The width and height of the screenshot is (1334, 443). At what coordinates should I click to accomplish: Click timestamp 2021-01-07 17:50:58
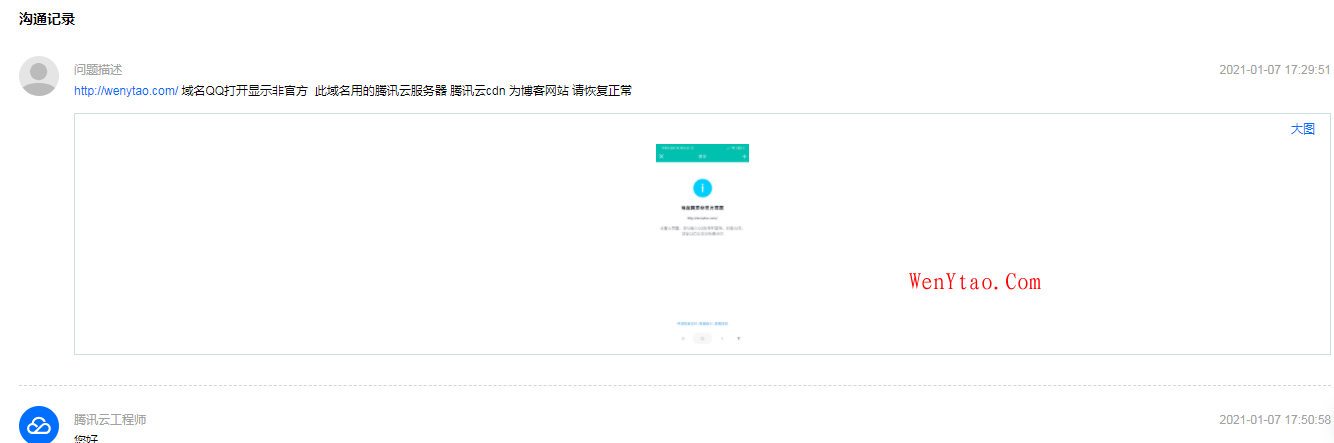click(1274, 420)
